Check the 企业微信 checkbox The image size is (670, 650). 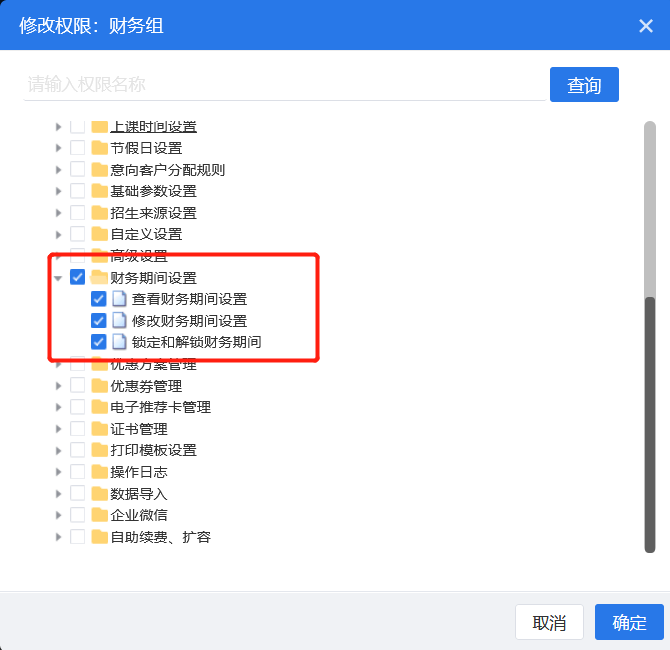tap(77, 515)
